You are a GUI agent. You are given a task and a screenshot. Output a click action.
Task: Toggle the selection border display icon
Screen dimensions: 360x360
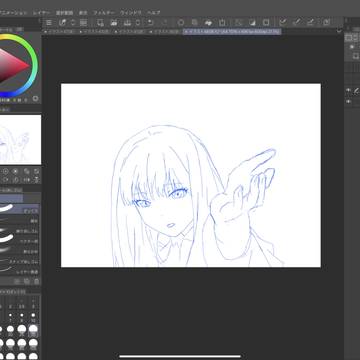(266, 23)
